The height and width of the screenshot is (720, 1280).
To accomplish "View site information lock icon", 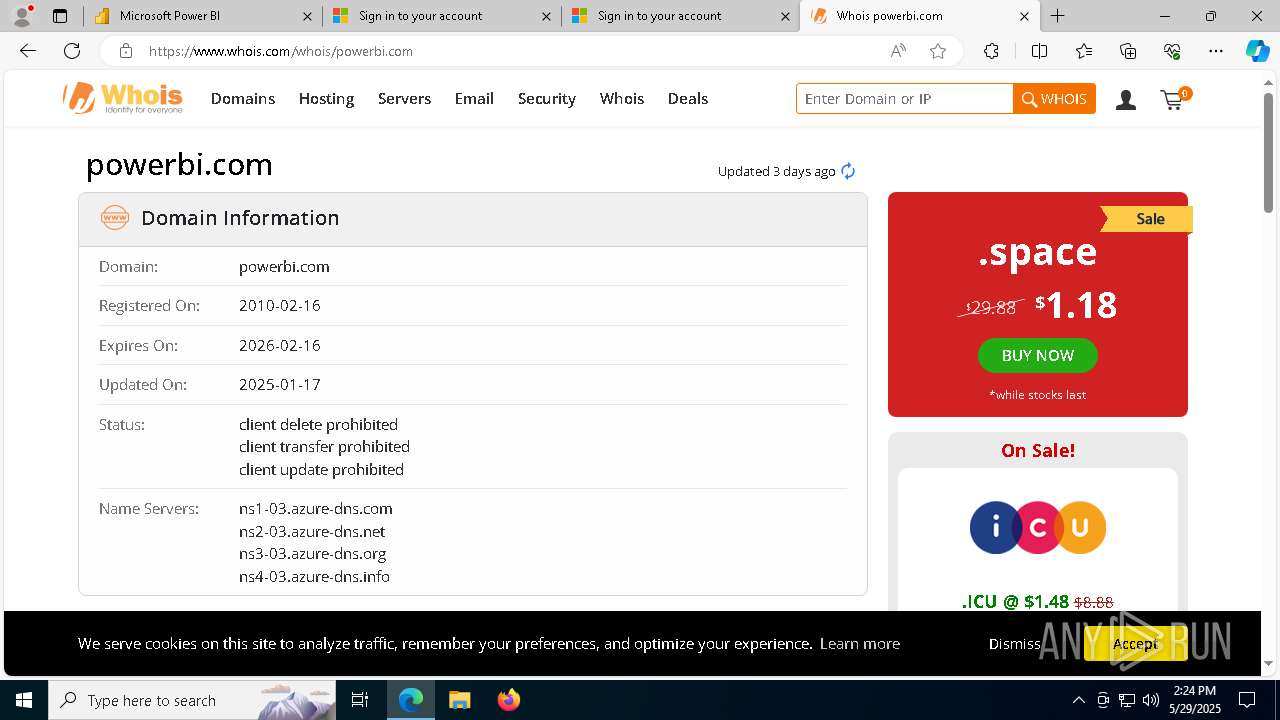I will 125,51.
